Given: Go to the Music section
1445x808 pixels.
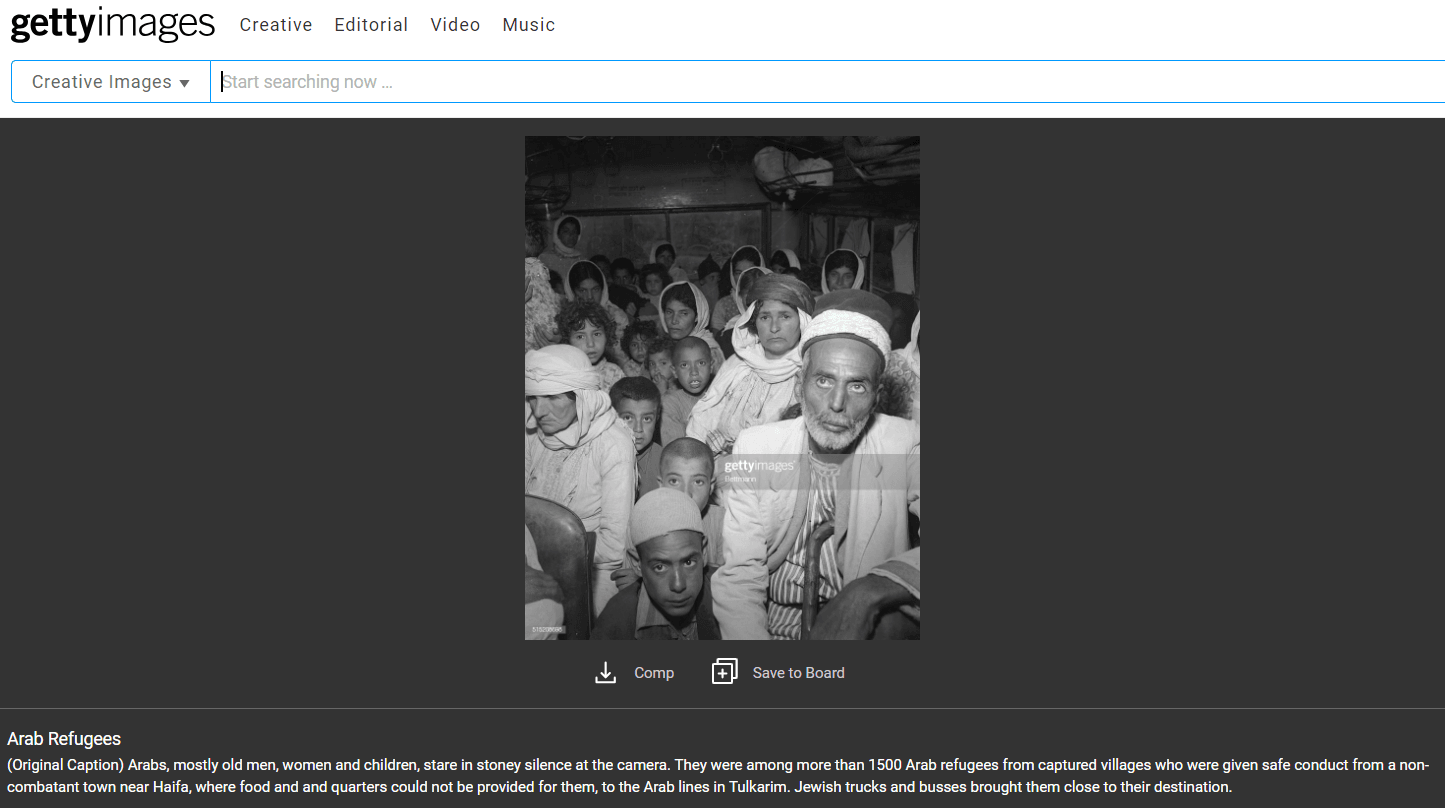Looking at the screenshot, I should 529,25.
